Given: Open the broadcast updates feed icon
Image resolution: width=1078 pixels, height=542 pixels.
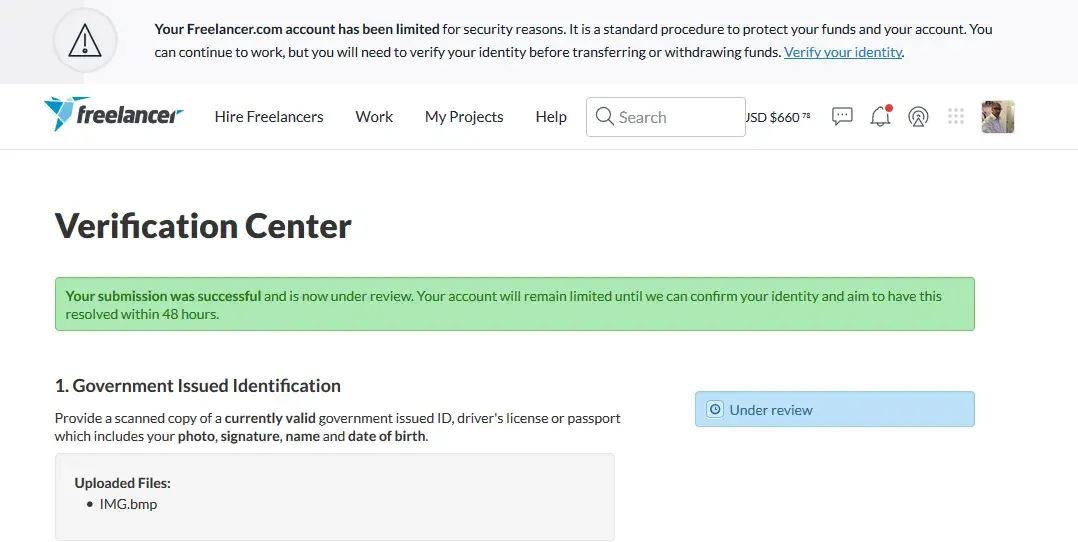Looking at the screenshot, I should [918, 117].
